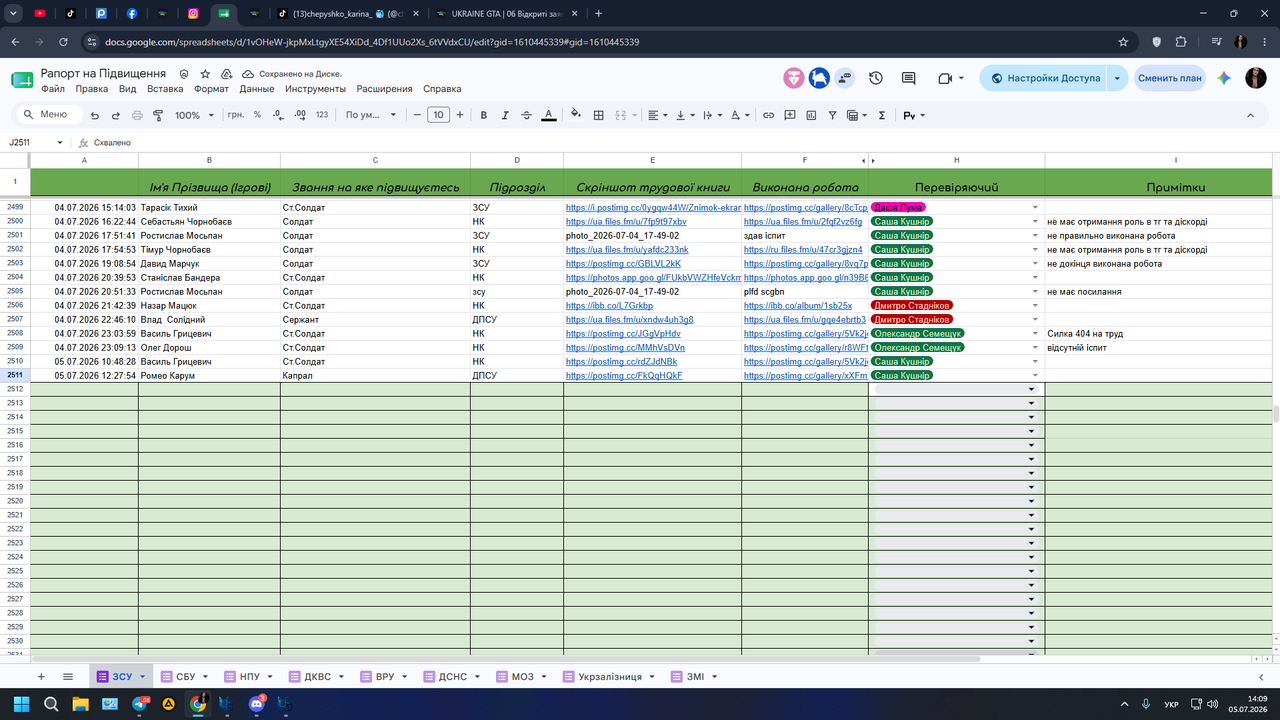Star the document Рапорт на Підвищення
Image resolution: width=1280 pixels, height=720 pixels.
click(x=205, y=74)
